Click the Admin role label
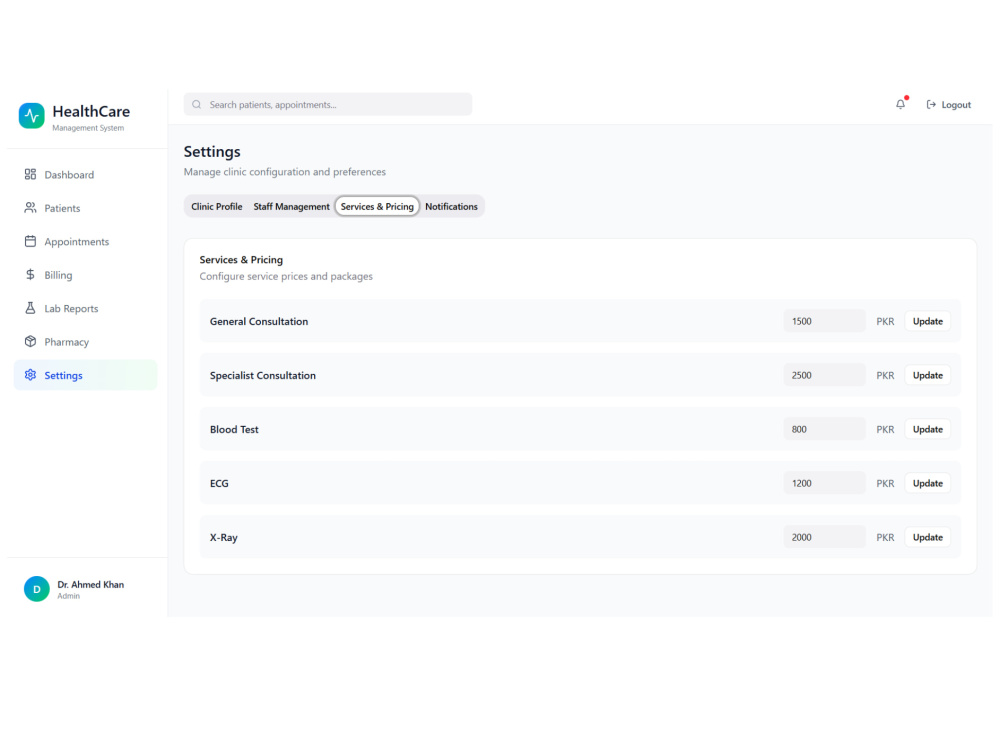The image size is (1000, 750). 68,596
